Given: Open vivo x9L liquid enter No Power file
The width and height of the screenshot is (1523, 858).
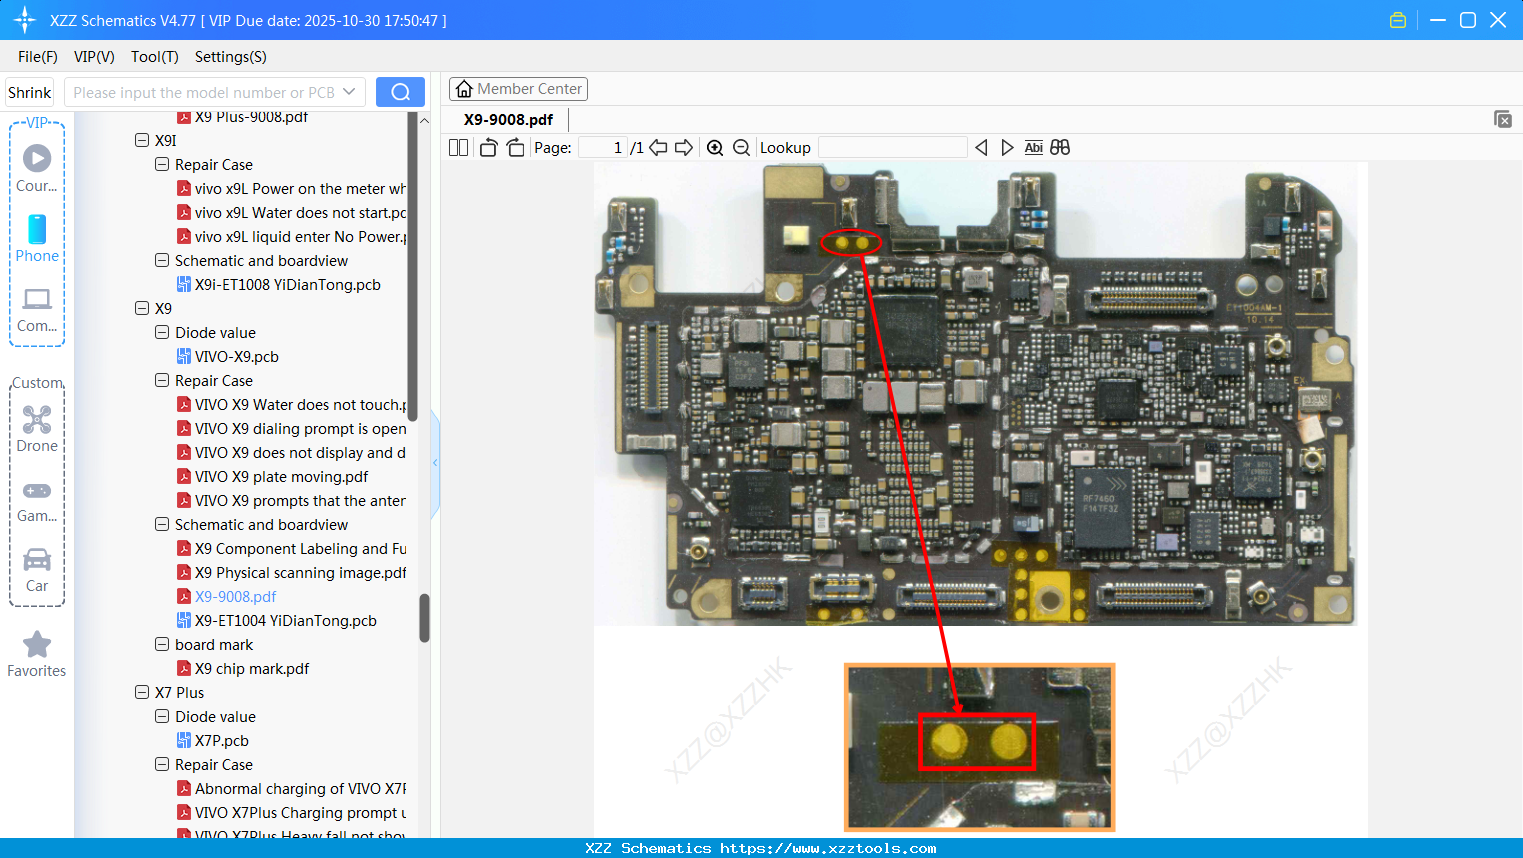Looking at the screenshot, I should click(x=301, y=237).
